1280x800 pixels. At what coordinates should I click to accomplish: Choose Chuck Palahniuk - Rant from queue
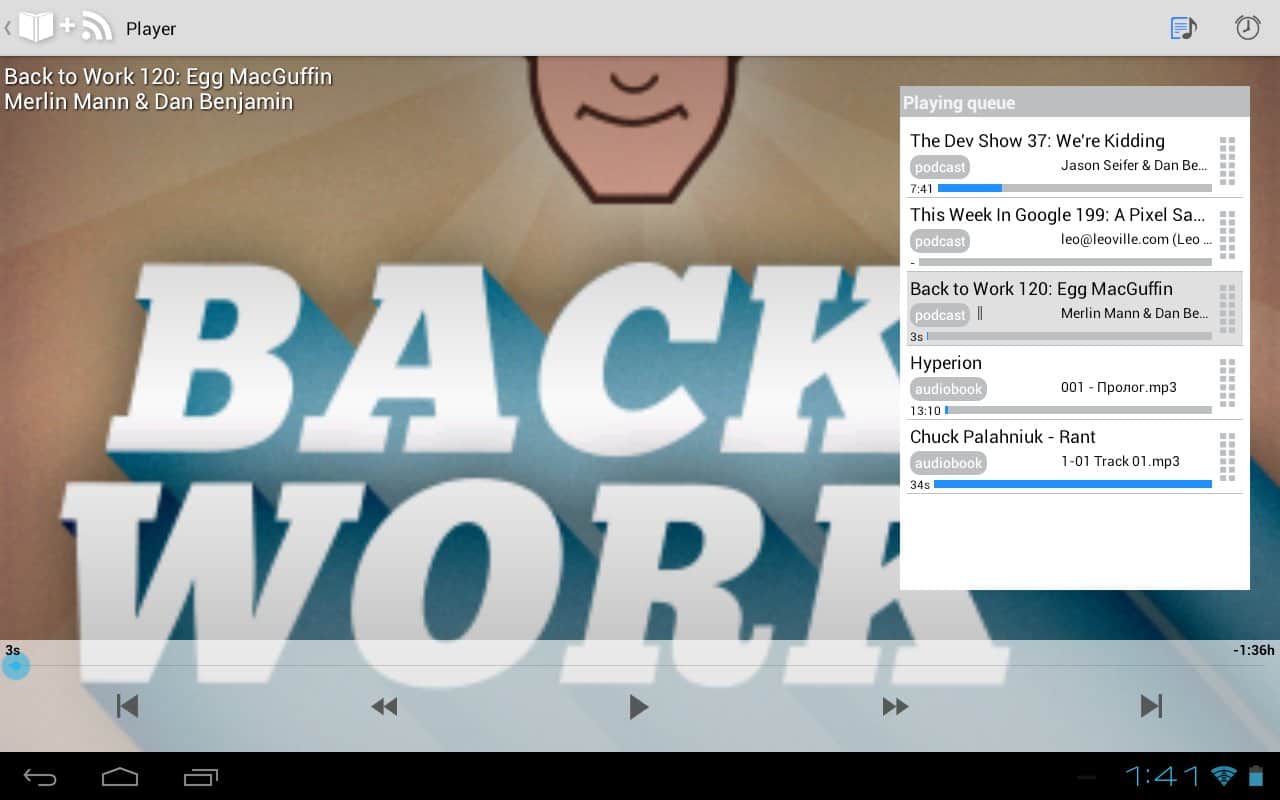[x=1060, y=456]
